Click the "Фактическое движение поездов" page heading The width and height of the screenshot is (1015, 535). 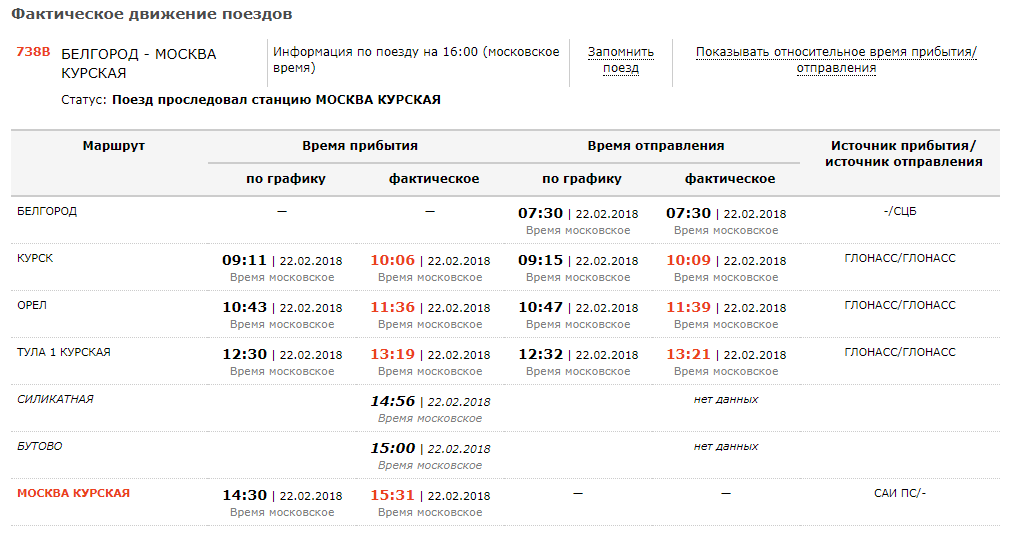pyautogui.click(x=152, y=15)
